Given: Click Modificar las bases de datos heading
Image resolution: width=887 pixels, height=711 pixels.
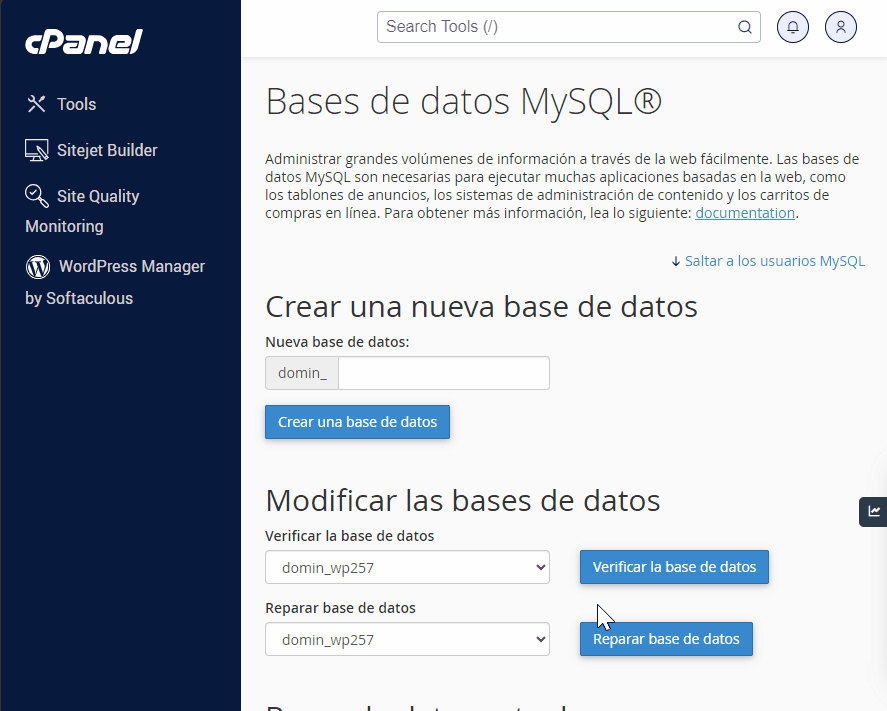Looking at the screenshot, I should pos(463,501).
